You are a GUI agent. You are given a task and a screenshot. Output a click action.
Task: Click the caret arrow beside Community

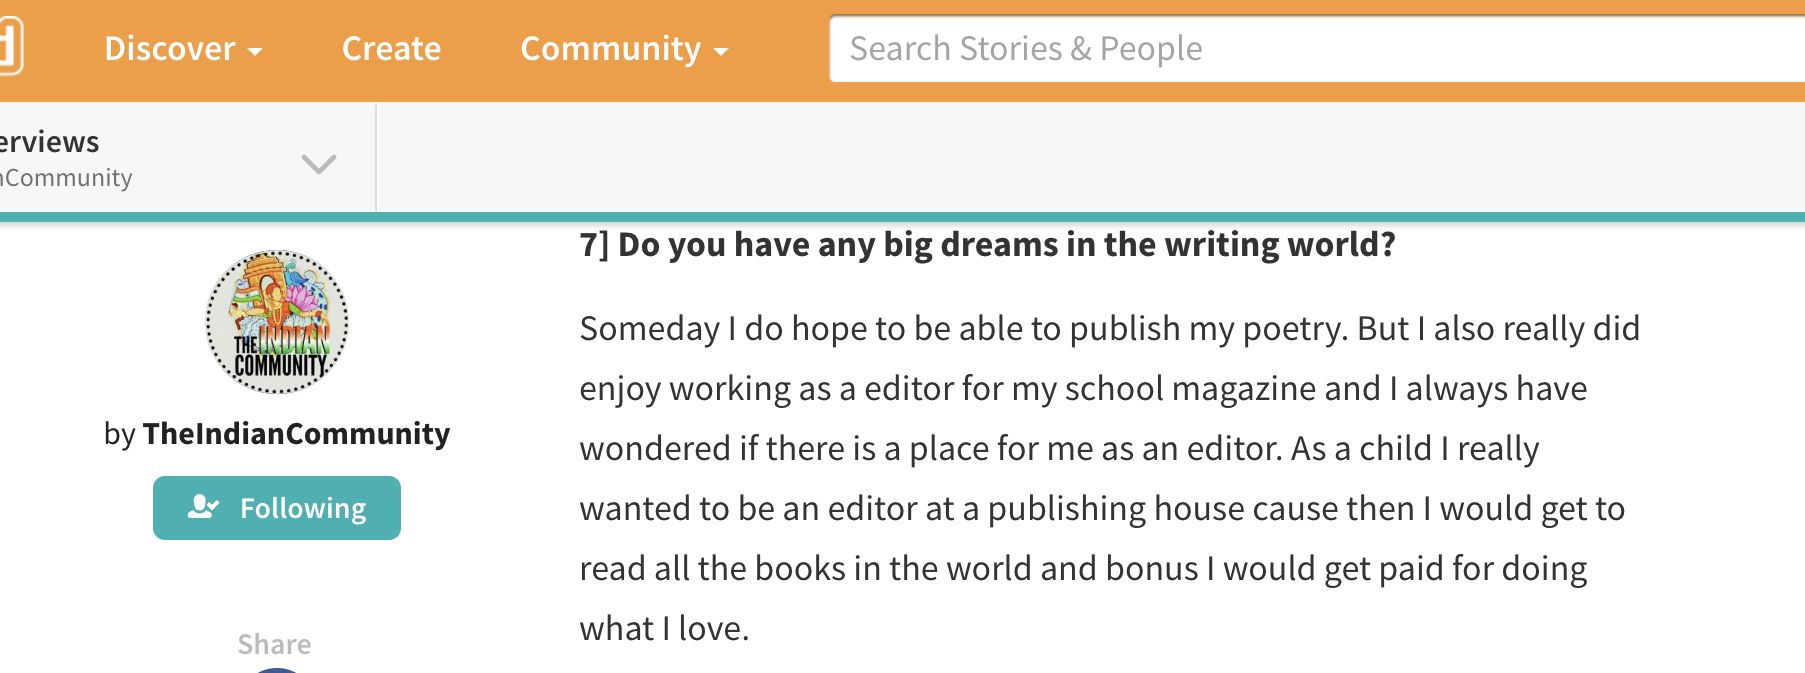click(721, 51)
